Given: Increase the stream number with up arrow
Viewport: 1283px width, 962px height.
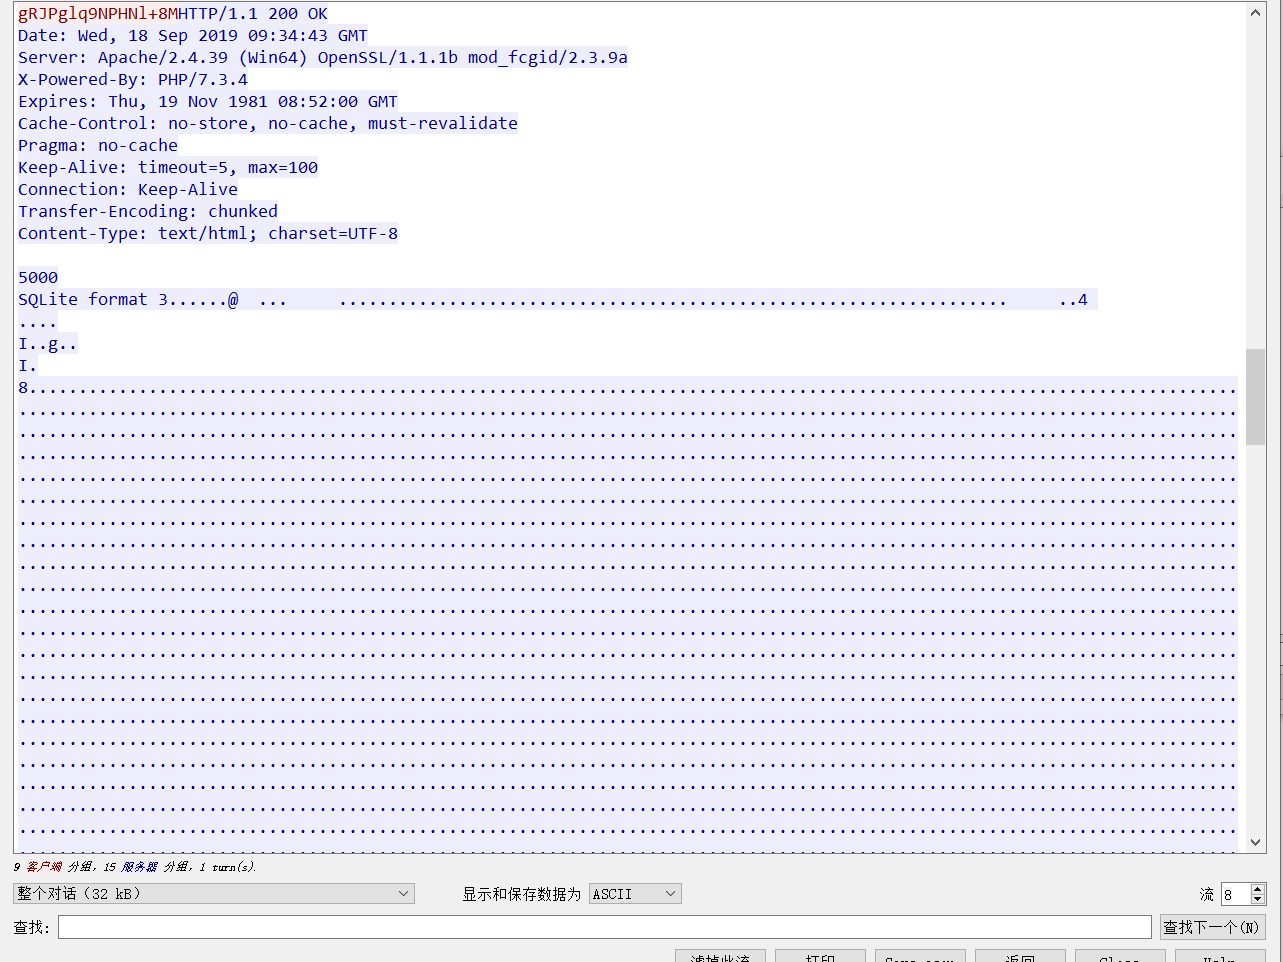Looking at the screenshot, I should pyautogui.click(x=1258, y=889).
